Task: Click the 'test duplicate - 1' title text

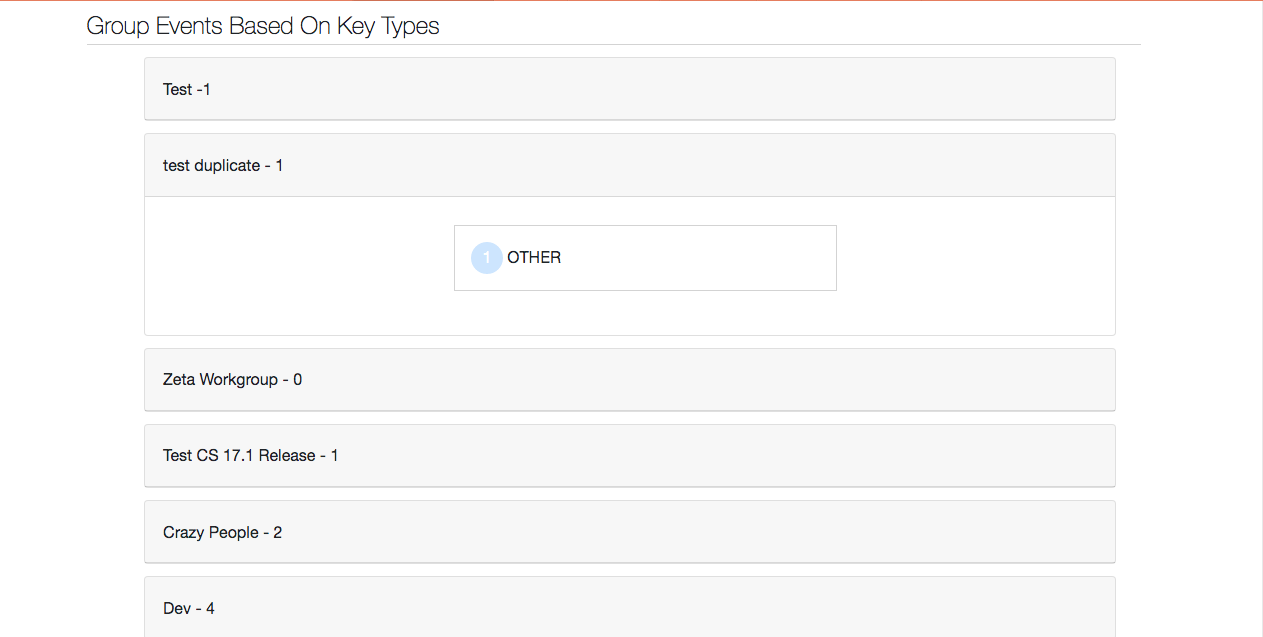Action: (223, 166)
